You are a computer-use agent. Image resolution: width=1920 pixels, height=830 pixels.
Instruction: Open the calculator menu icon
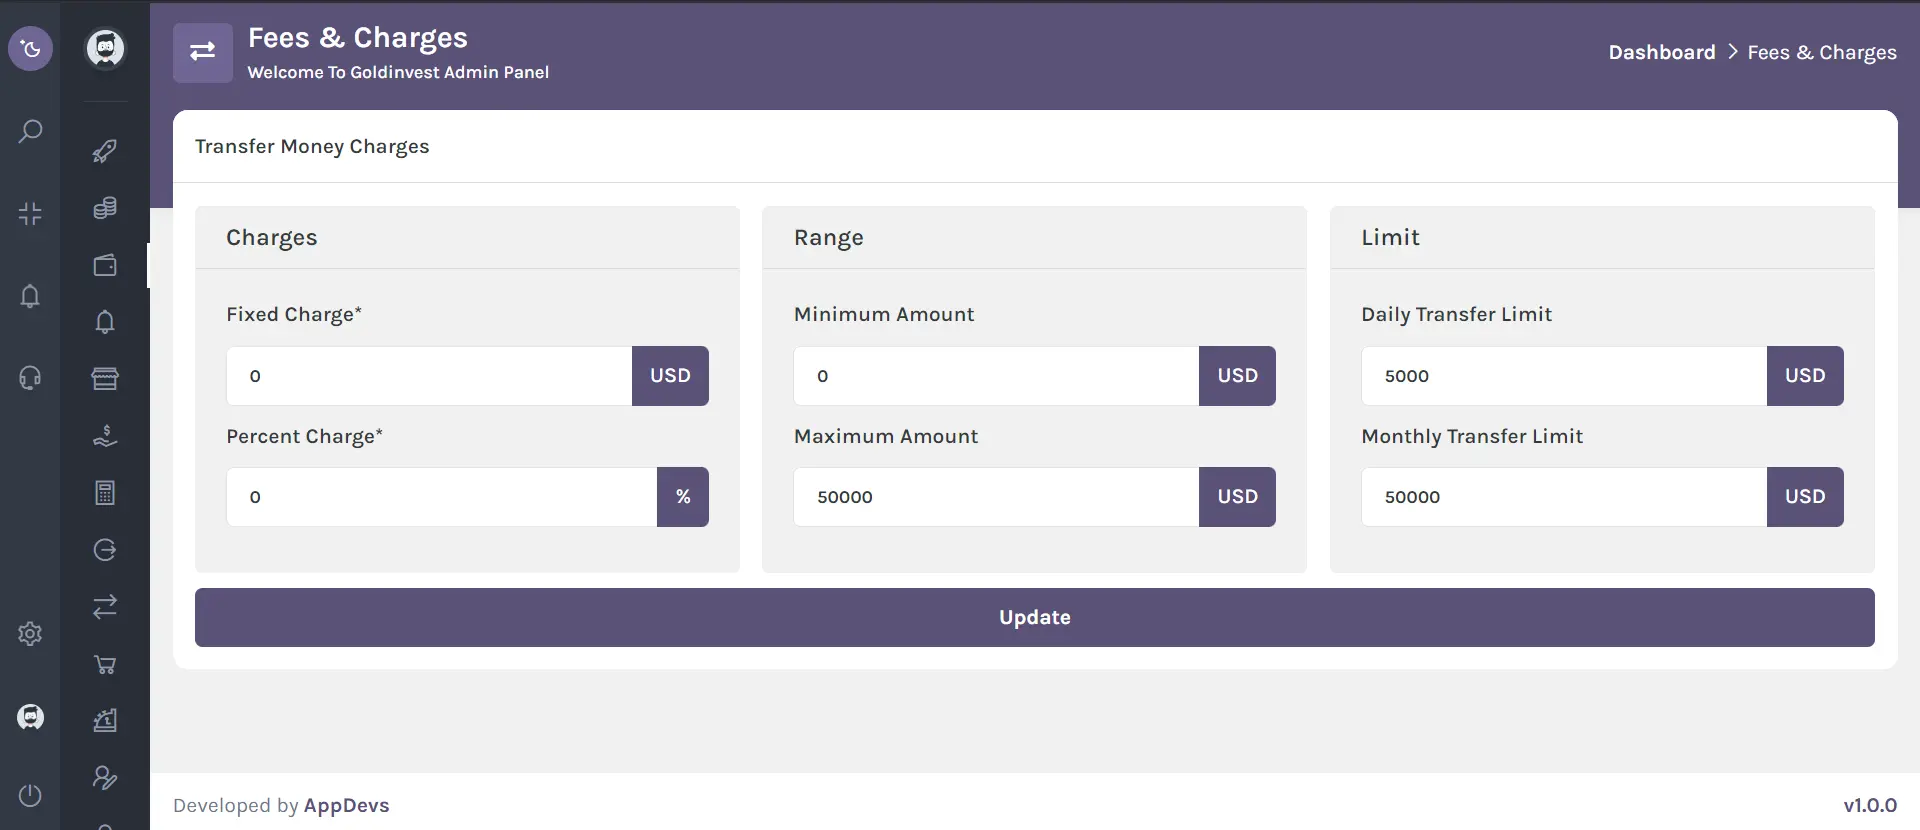[x=105, y=492]
